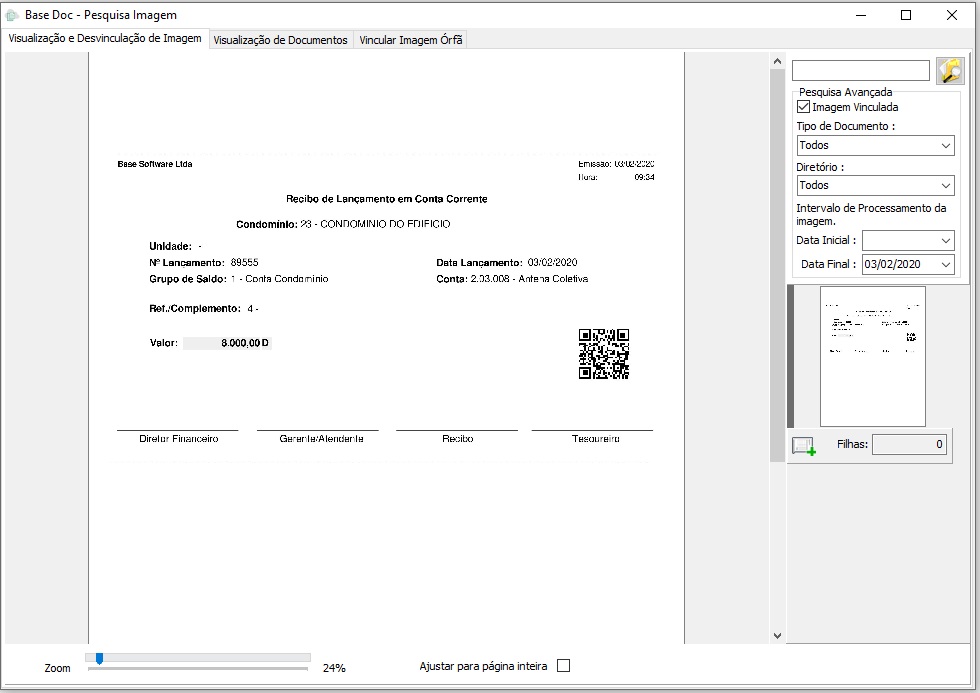
Task: Click the 'Recibo' signature label
Action: 458,439
